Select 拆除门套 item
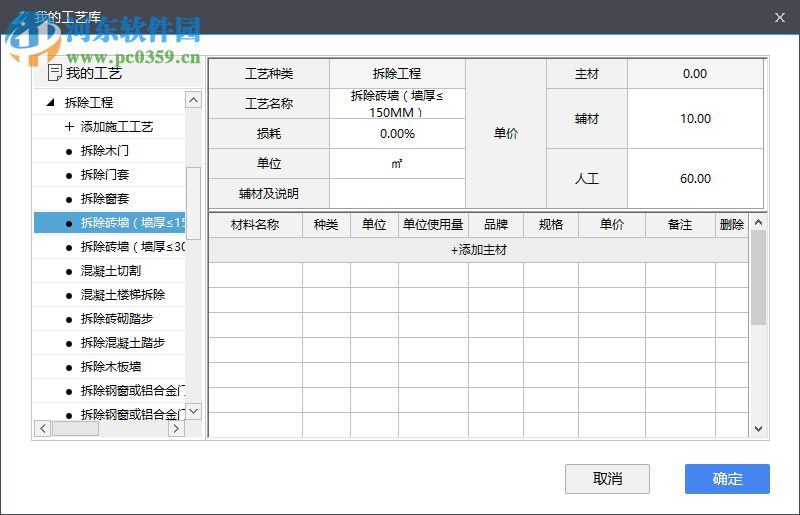 point(109,175)
